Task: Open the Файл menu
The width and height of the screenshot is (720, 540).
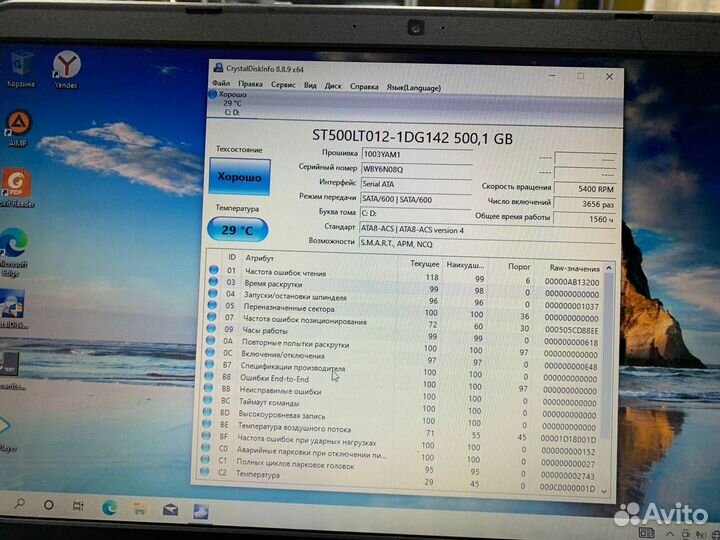Action: (221, 83)
